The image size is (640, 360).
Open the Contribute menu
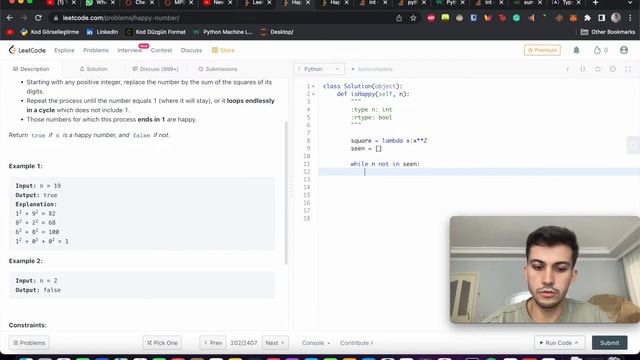356,343
